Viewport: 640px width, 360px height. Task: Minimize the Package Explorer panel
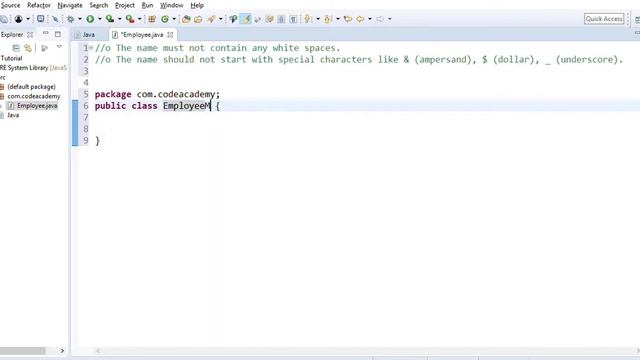(x=46, y=33)
